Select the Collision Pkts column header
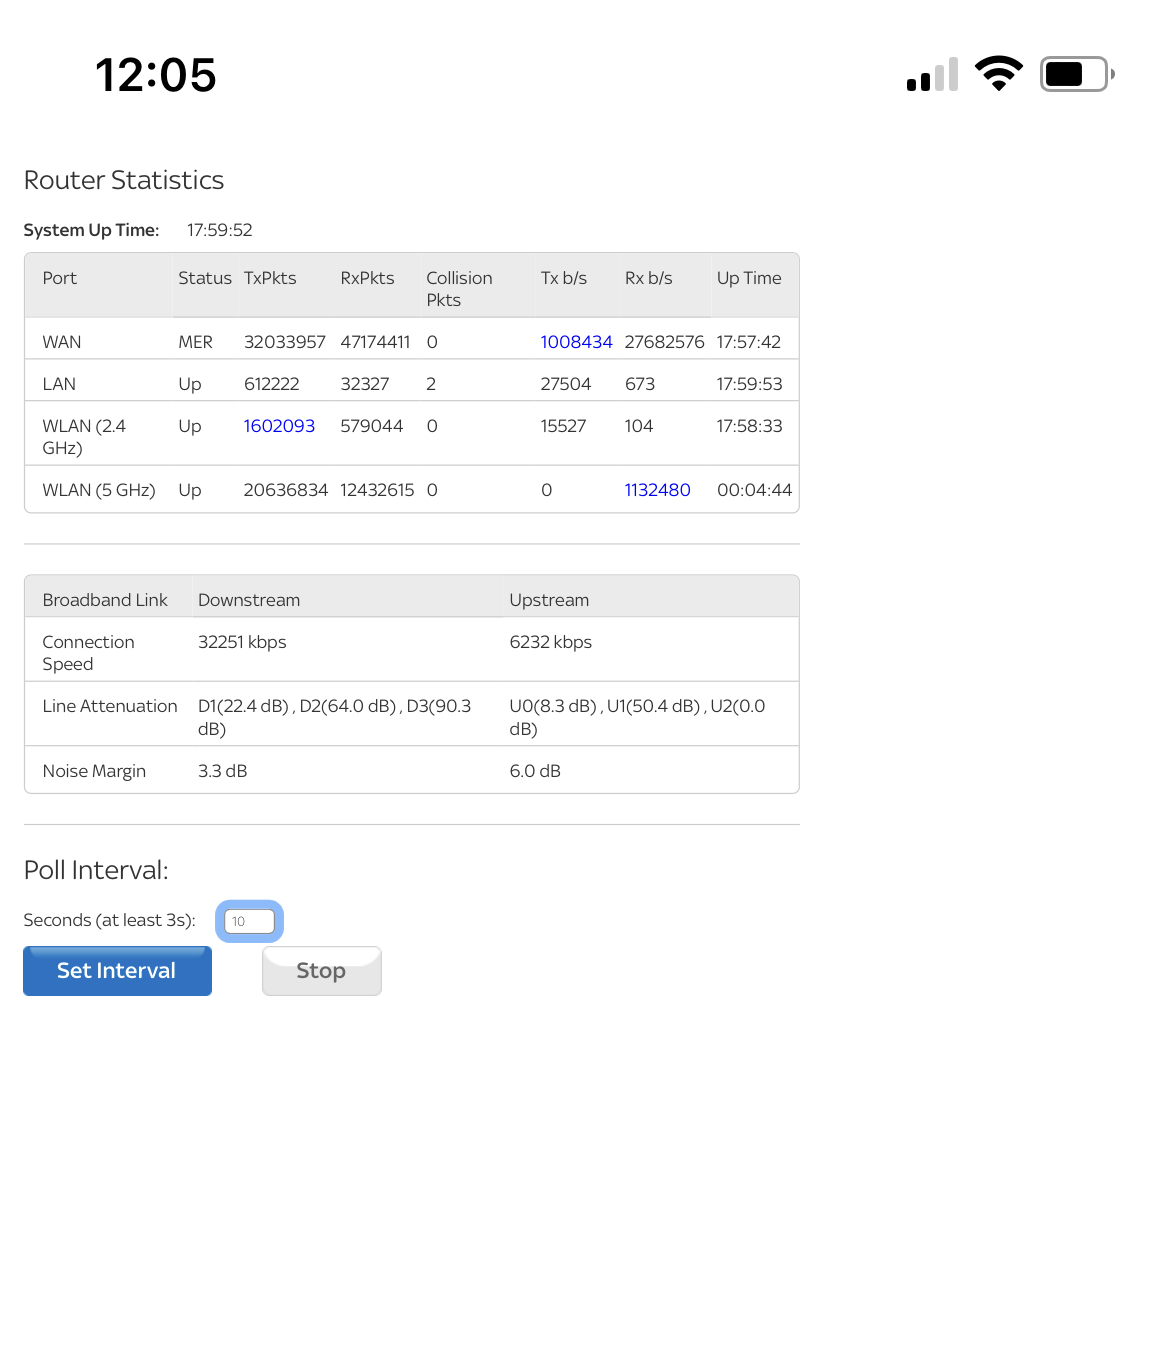 tap(459, 289)
